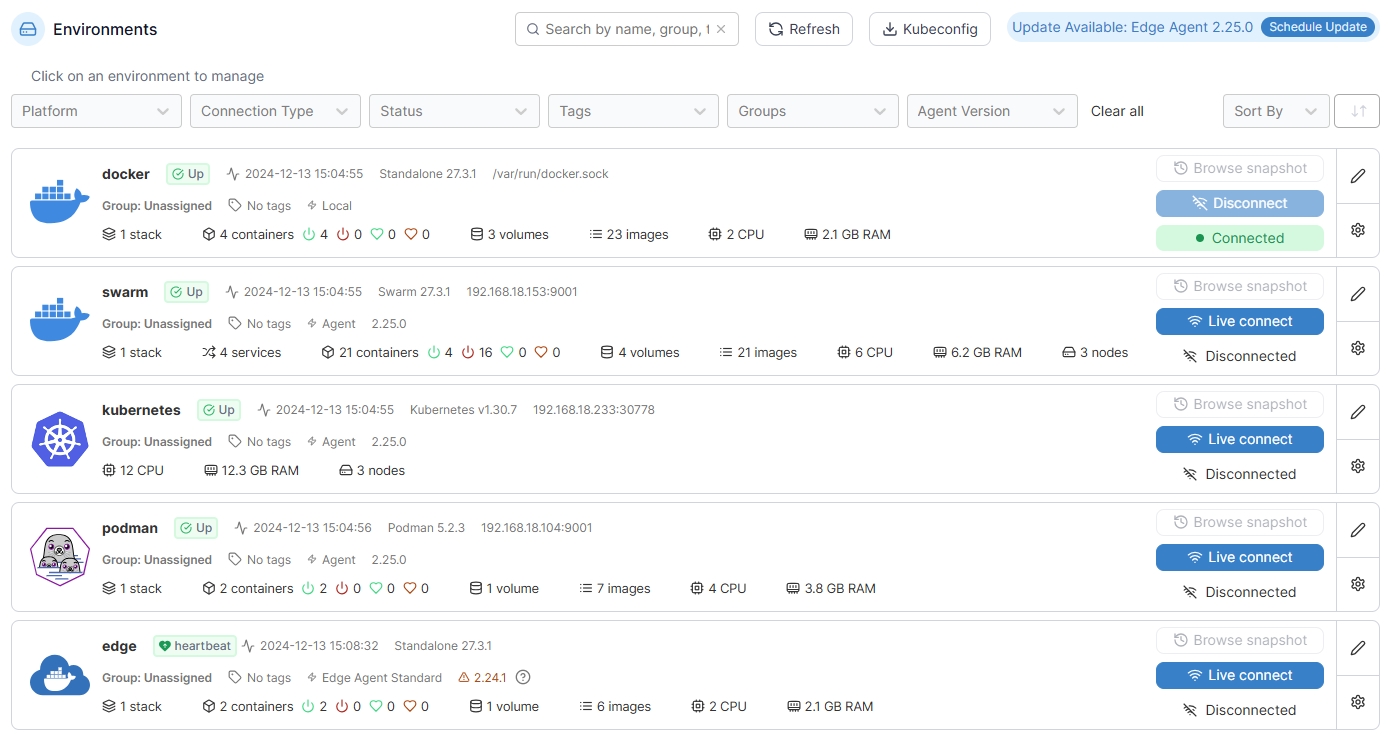Click pencil edit icon for edge environment
Image resolution: width=1389 pixels, height=738 pixels.
coord(1357,648)
